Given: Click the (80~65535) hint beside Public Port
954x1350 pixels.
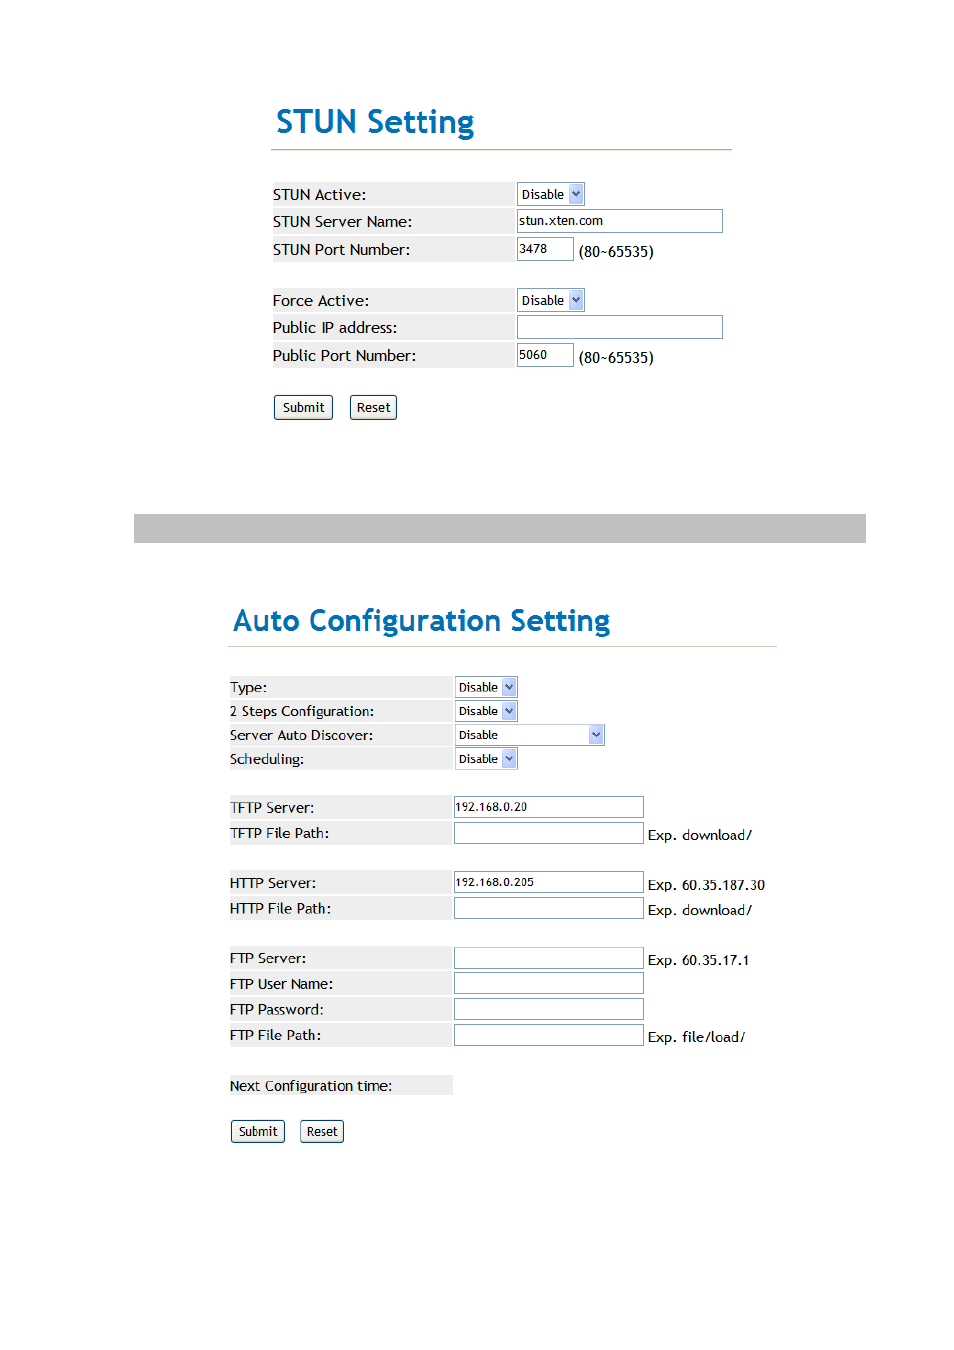Looking at the screenshot, I should tap(616, 358).
